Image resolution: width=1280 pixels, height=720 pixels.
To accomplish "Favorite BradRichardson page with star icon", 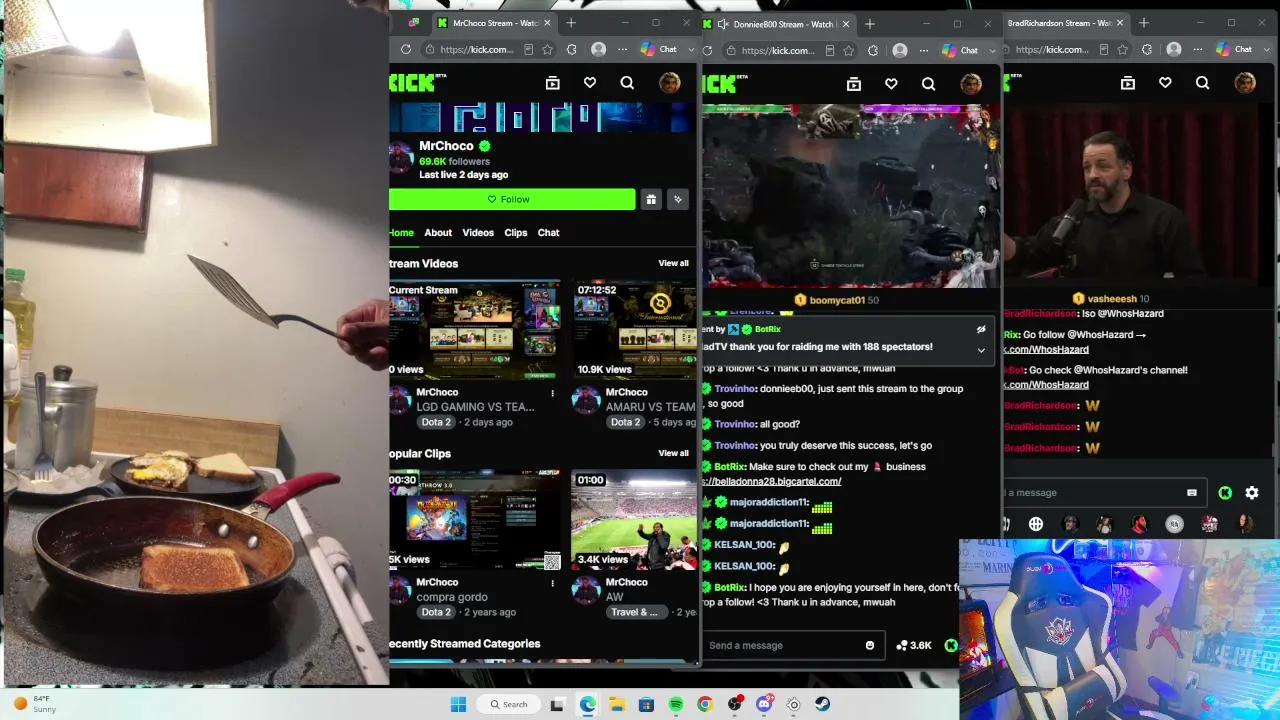I will 1123,50.
